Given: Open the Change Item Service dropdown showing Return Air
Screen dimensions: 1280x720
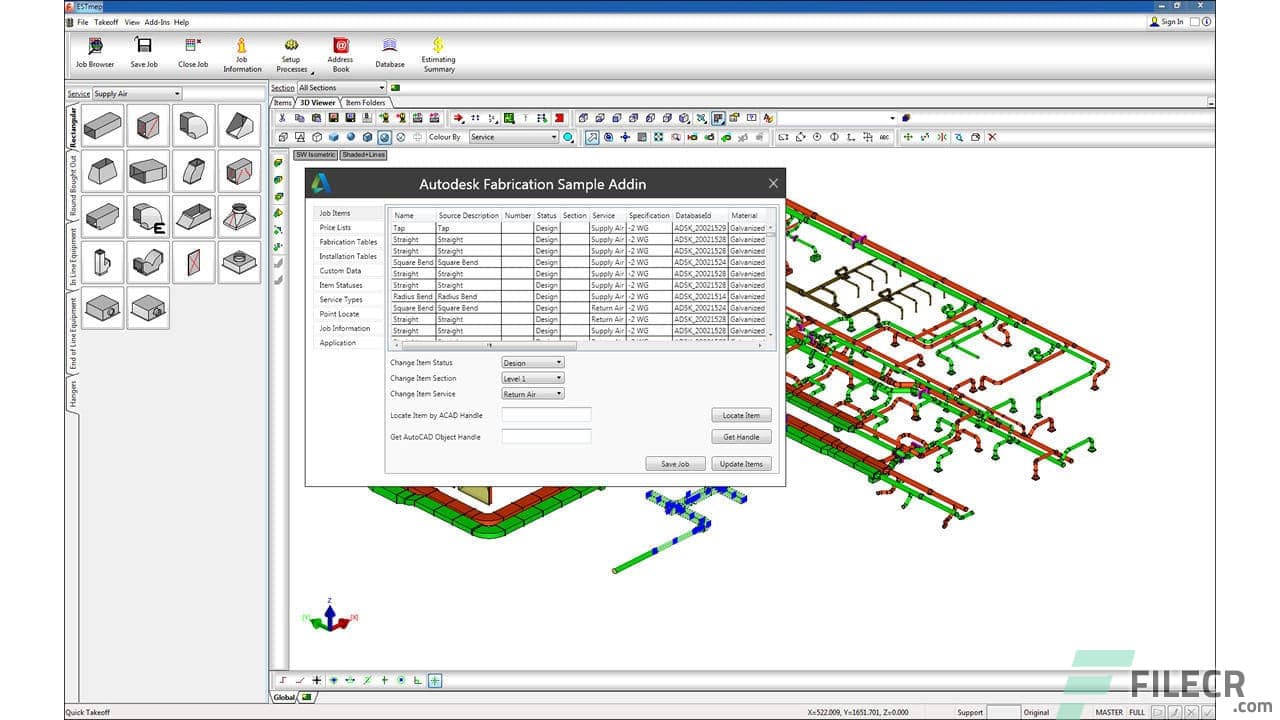Looking at the screenshot, I should click(x=532, y=393).
